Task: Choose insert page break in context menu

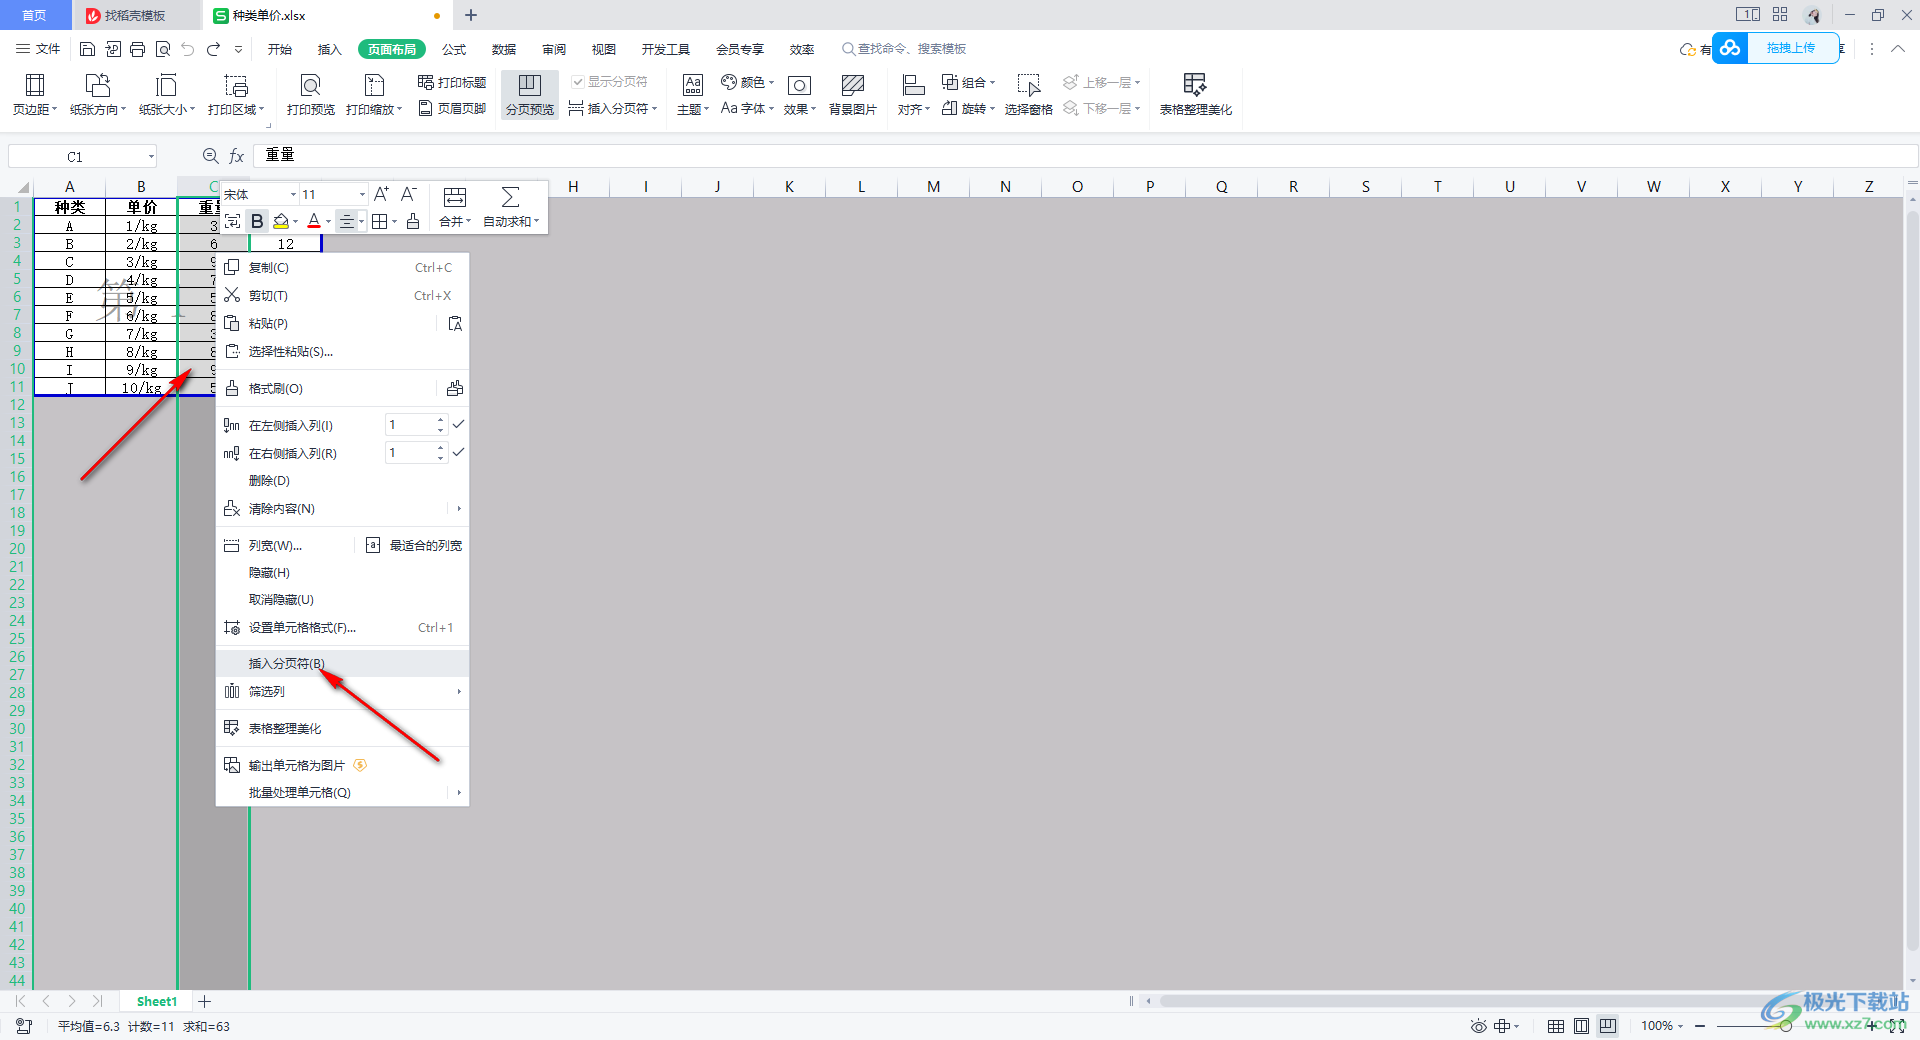Action: (342, 664)
